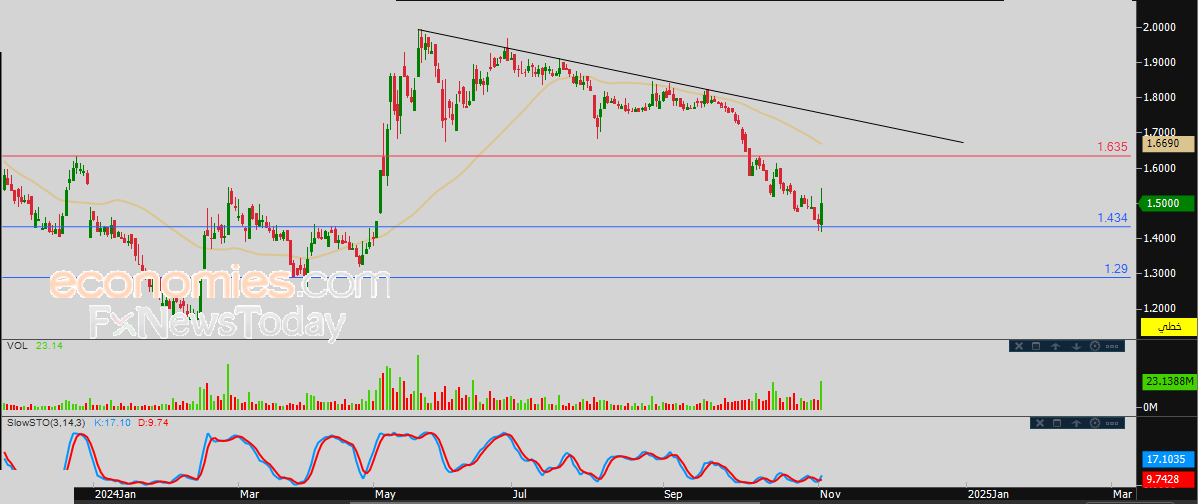Click the blue 1.29 support level label
This screenshot has width=1198, height=504.
tap(1116, 269)
